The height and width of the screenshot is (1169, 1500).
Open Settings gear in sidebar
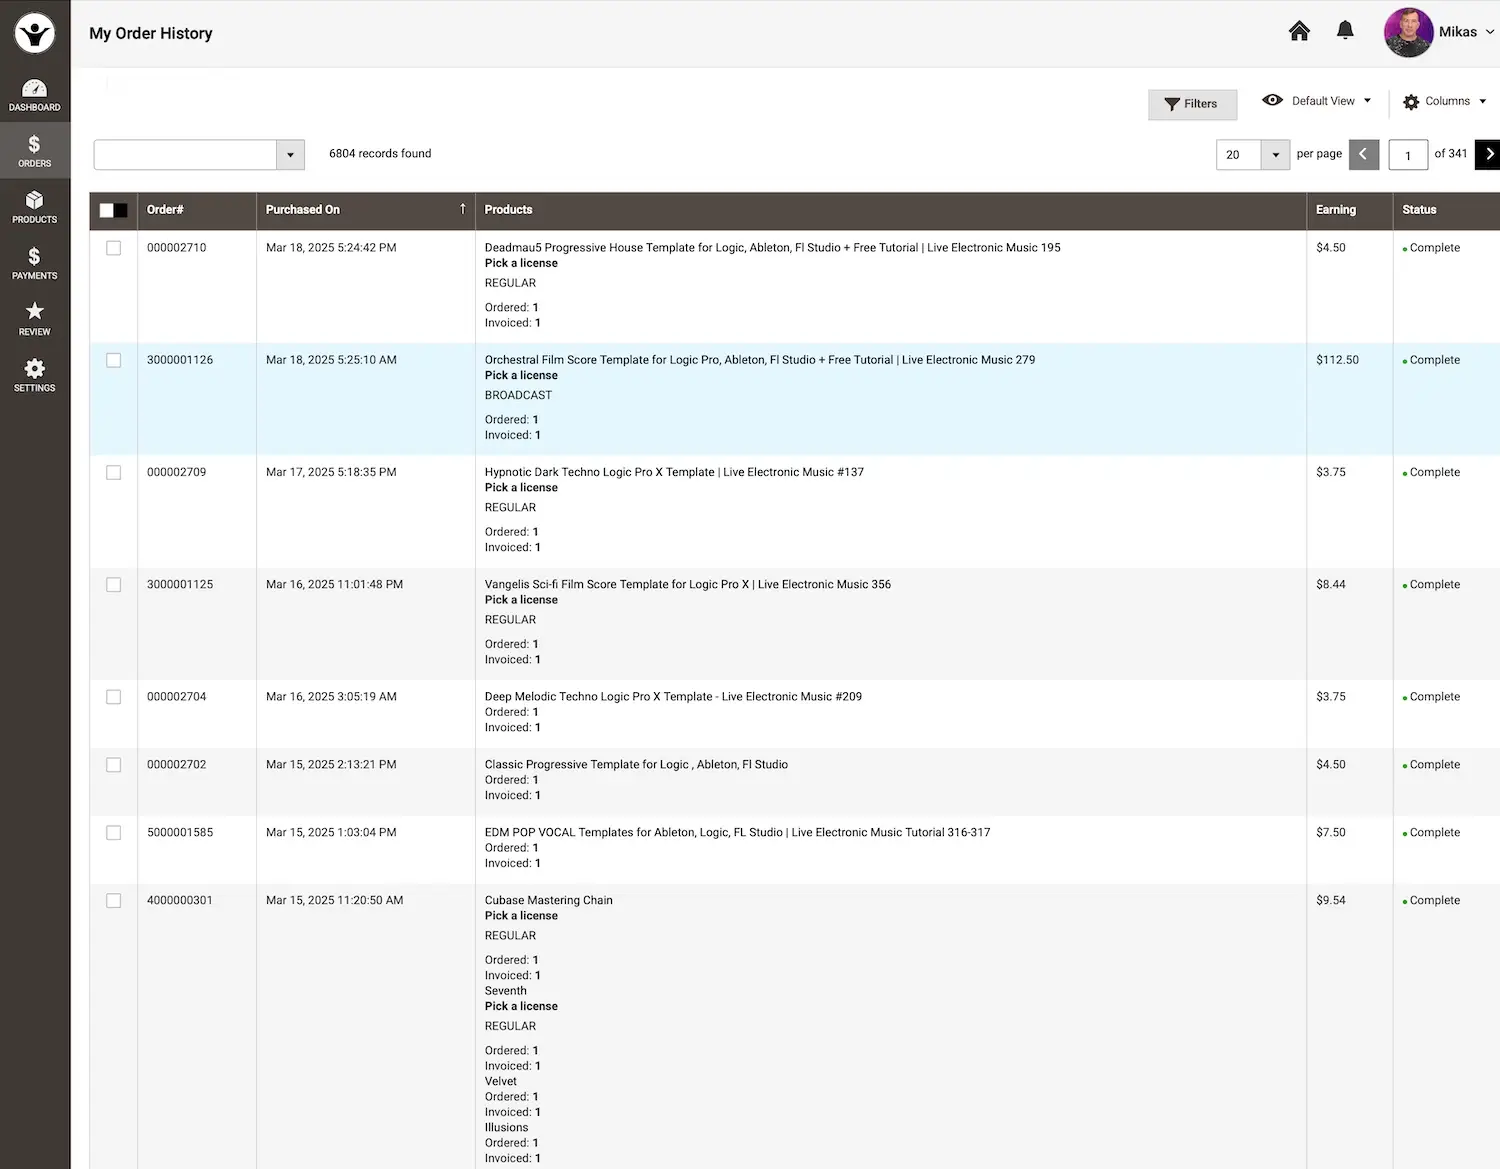[35, 375]
